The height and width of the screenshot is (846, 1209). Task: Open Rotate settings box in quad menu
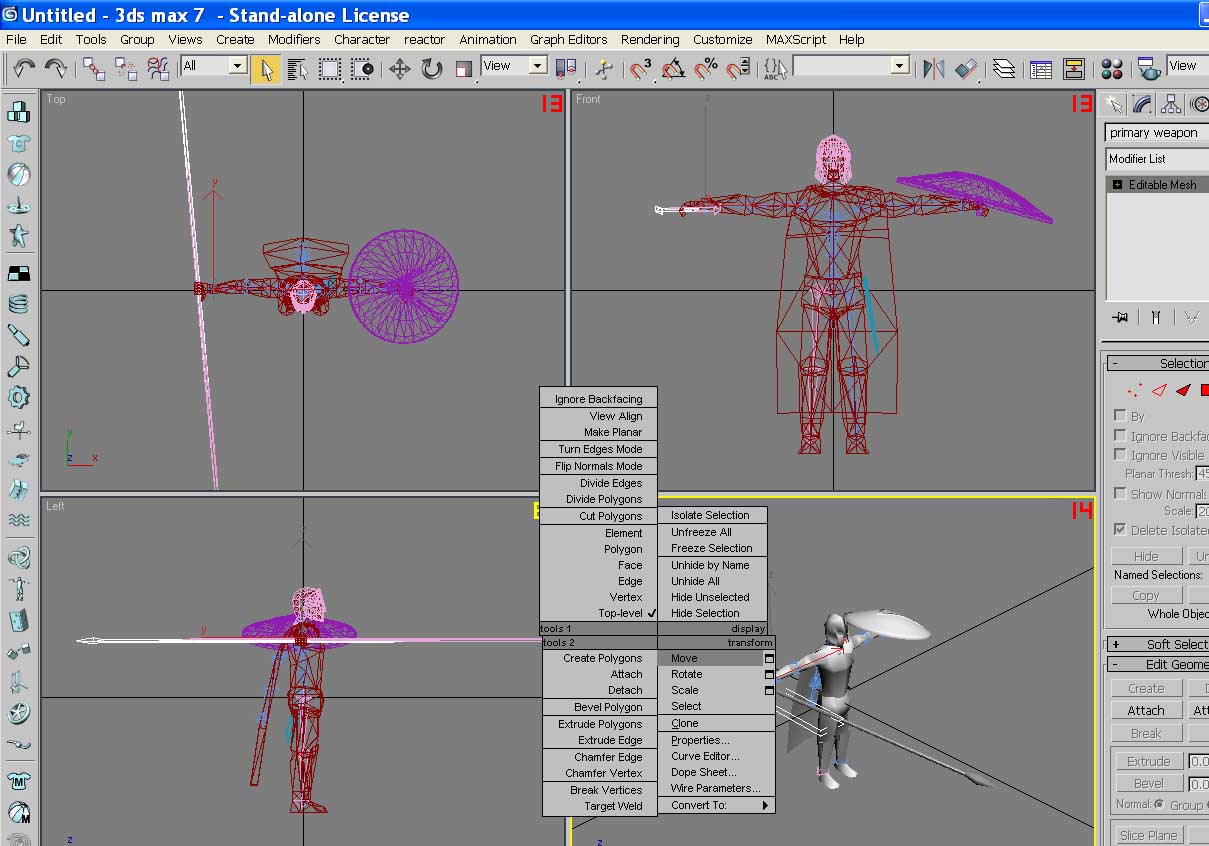pos(769,674)
